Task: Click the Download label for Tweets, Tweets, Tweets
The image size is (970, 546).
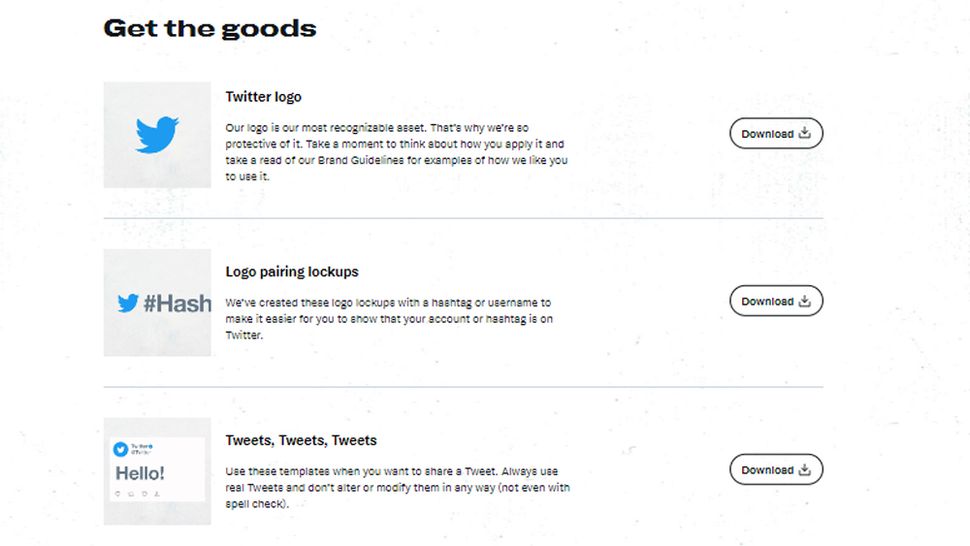Action: point(767,471)
